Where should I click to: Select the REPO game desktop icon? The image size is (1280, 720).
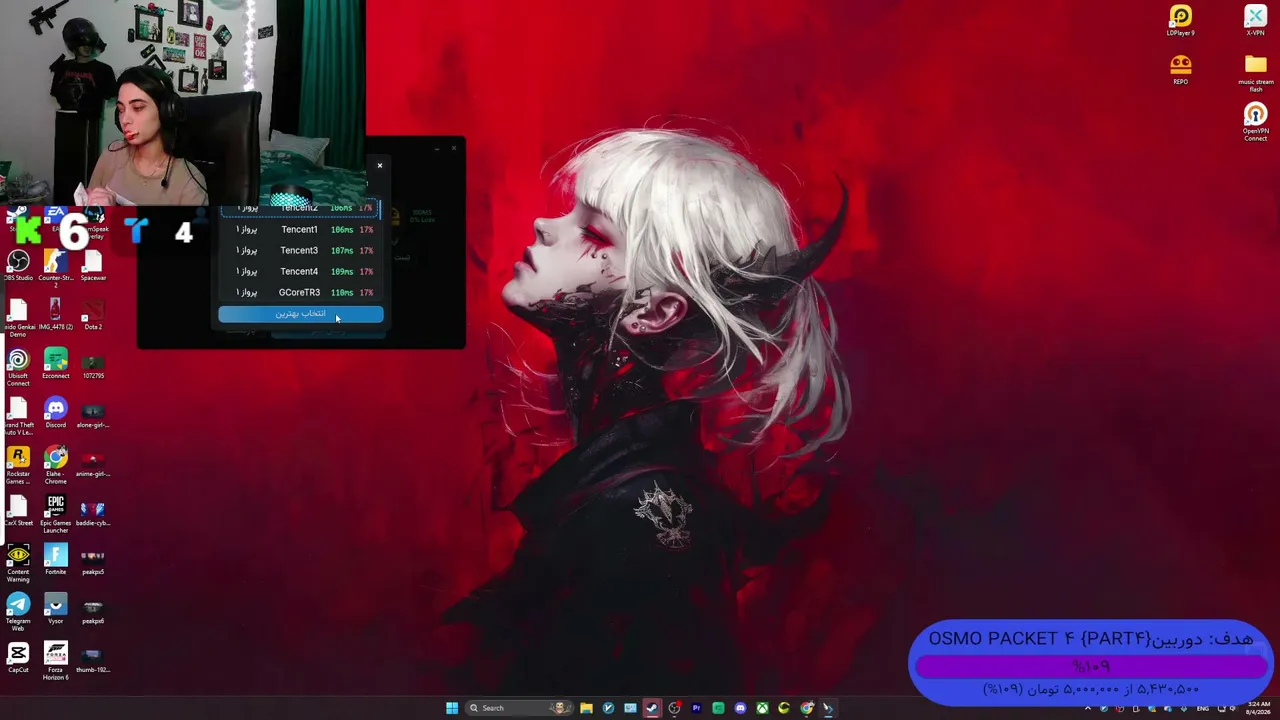(x=1181, y=69)
